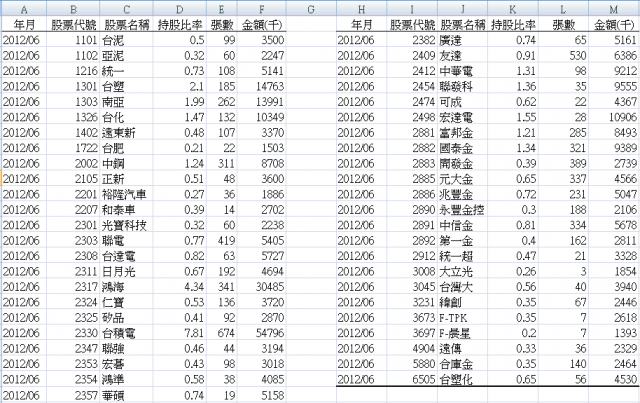Click the 大立光 stock name cell

pyautogui.click(x=462, y=271)
